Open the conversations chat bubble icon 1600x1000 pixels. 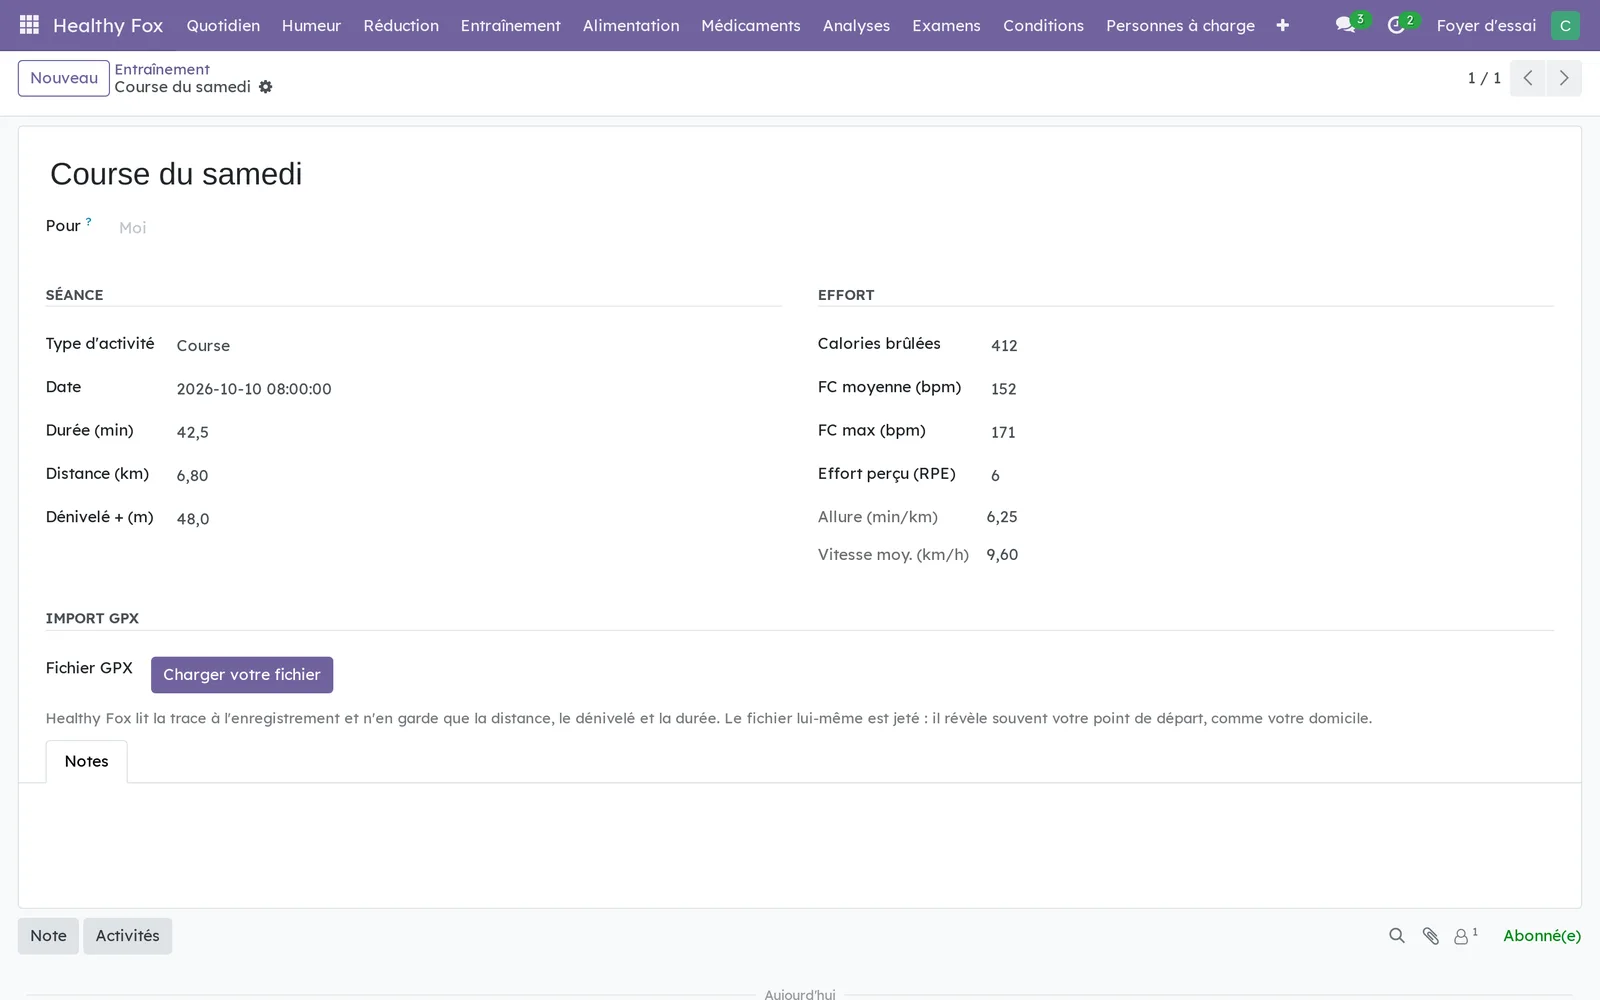1346,25
